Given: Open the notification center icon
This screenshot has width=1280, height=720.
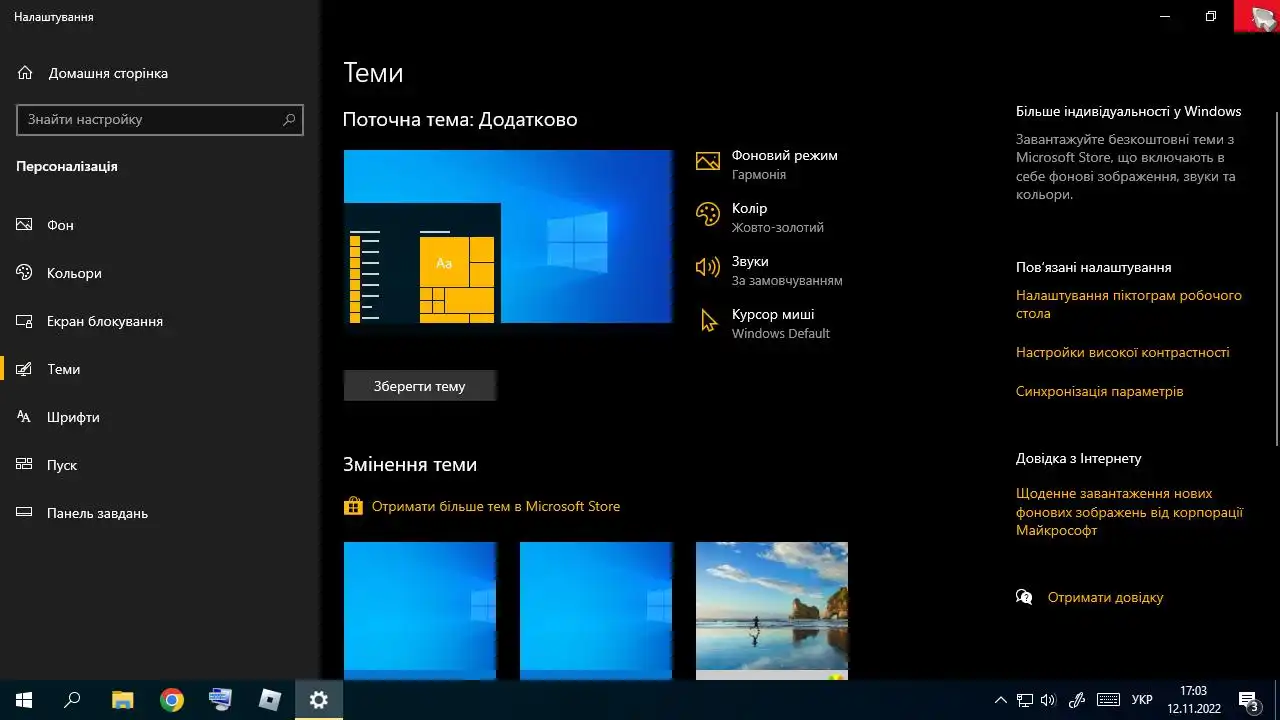Looking at the screenshot, I should click(1249, 700).
